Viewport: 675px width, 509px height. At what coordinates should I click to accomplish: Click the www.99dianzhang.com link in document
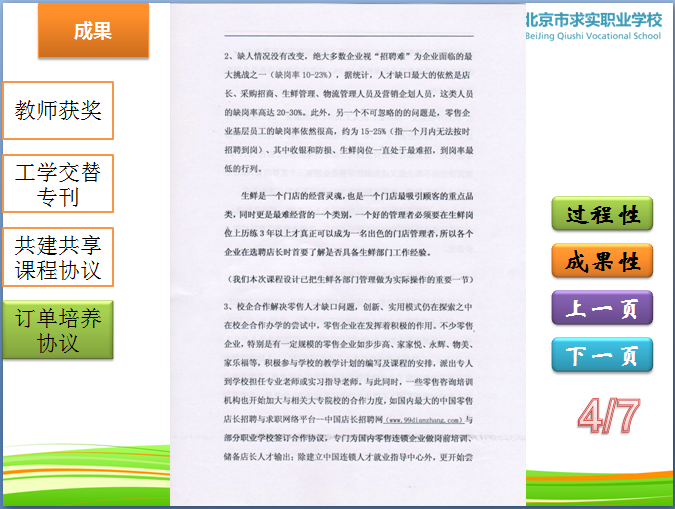pos(424,420)
